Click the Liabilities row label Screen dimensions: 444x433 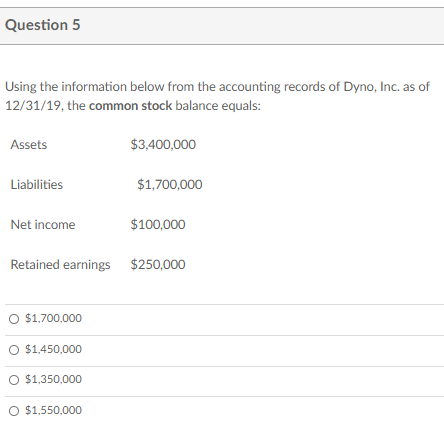pyautogui.click(x=37, y=185)
